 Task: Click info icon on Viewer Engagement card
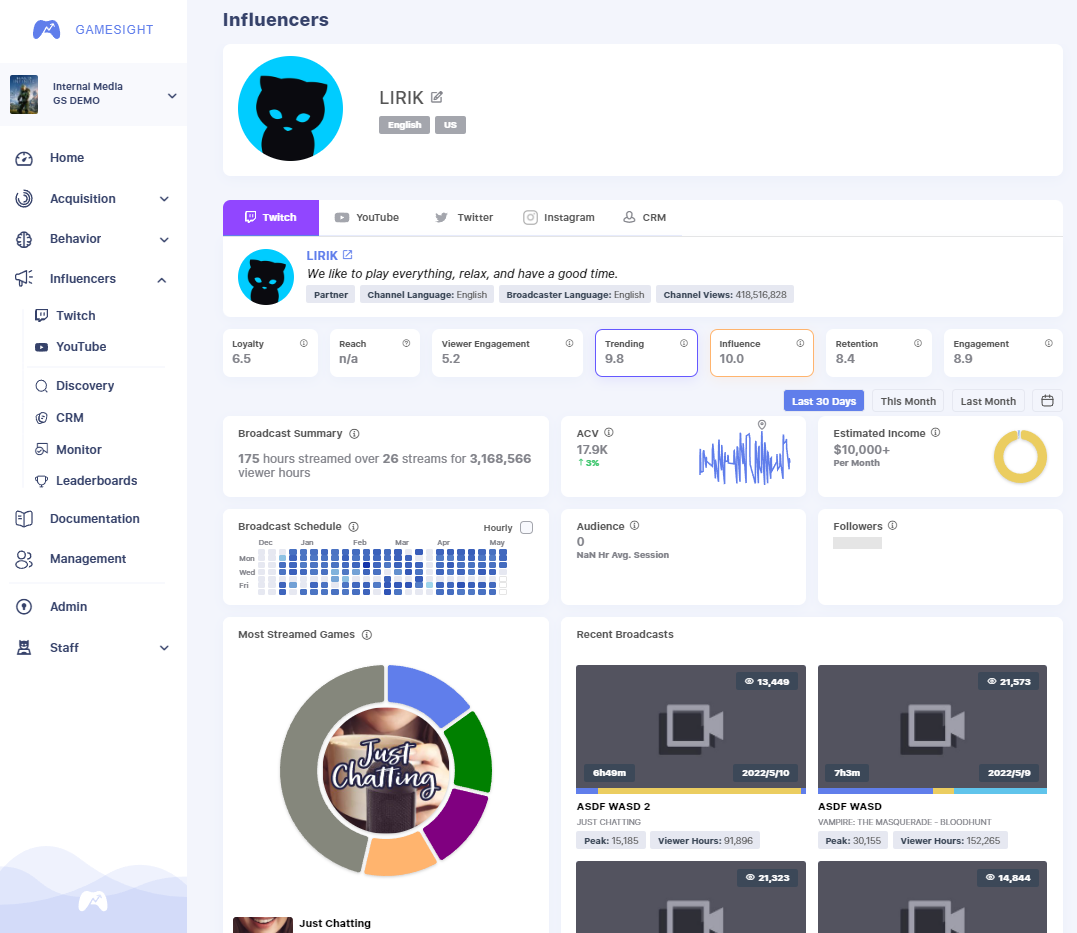[x=569, y=343]
